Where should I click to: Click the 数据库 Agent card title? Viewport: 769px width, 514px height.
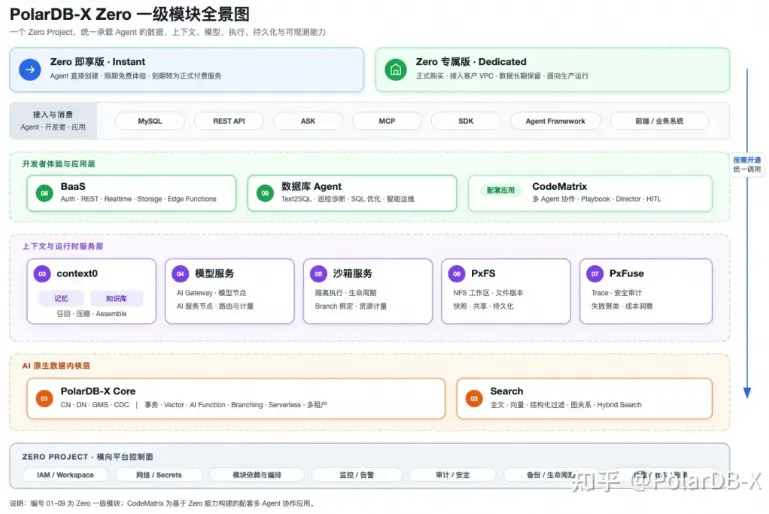click(x=311, y=186)
